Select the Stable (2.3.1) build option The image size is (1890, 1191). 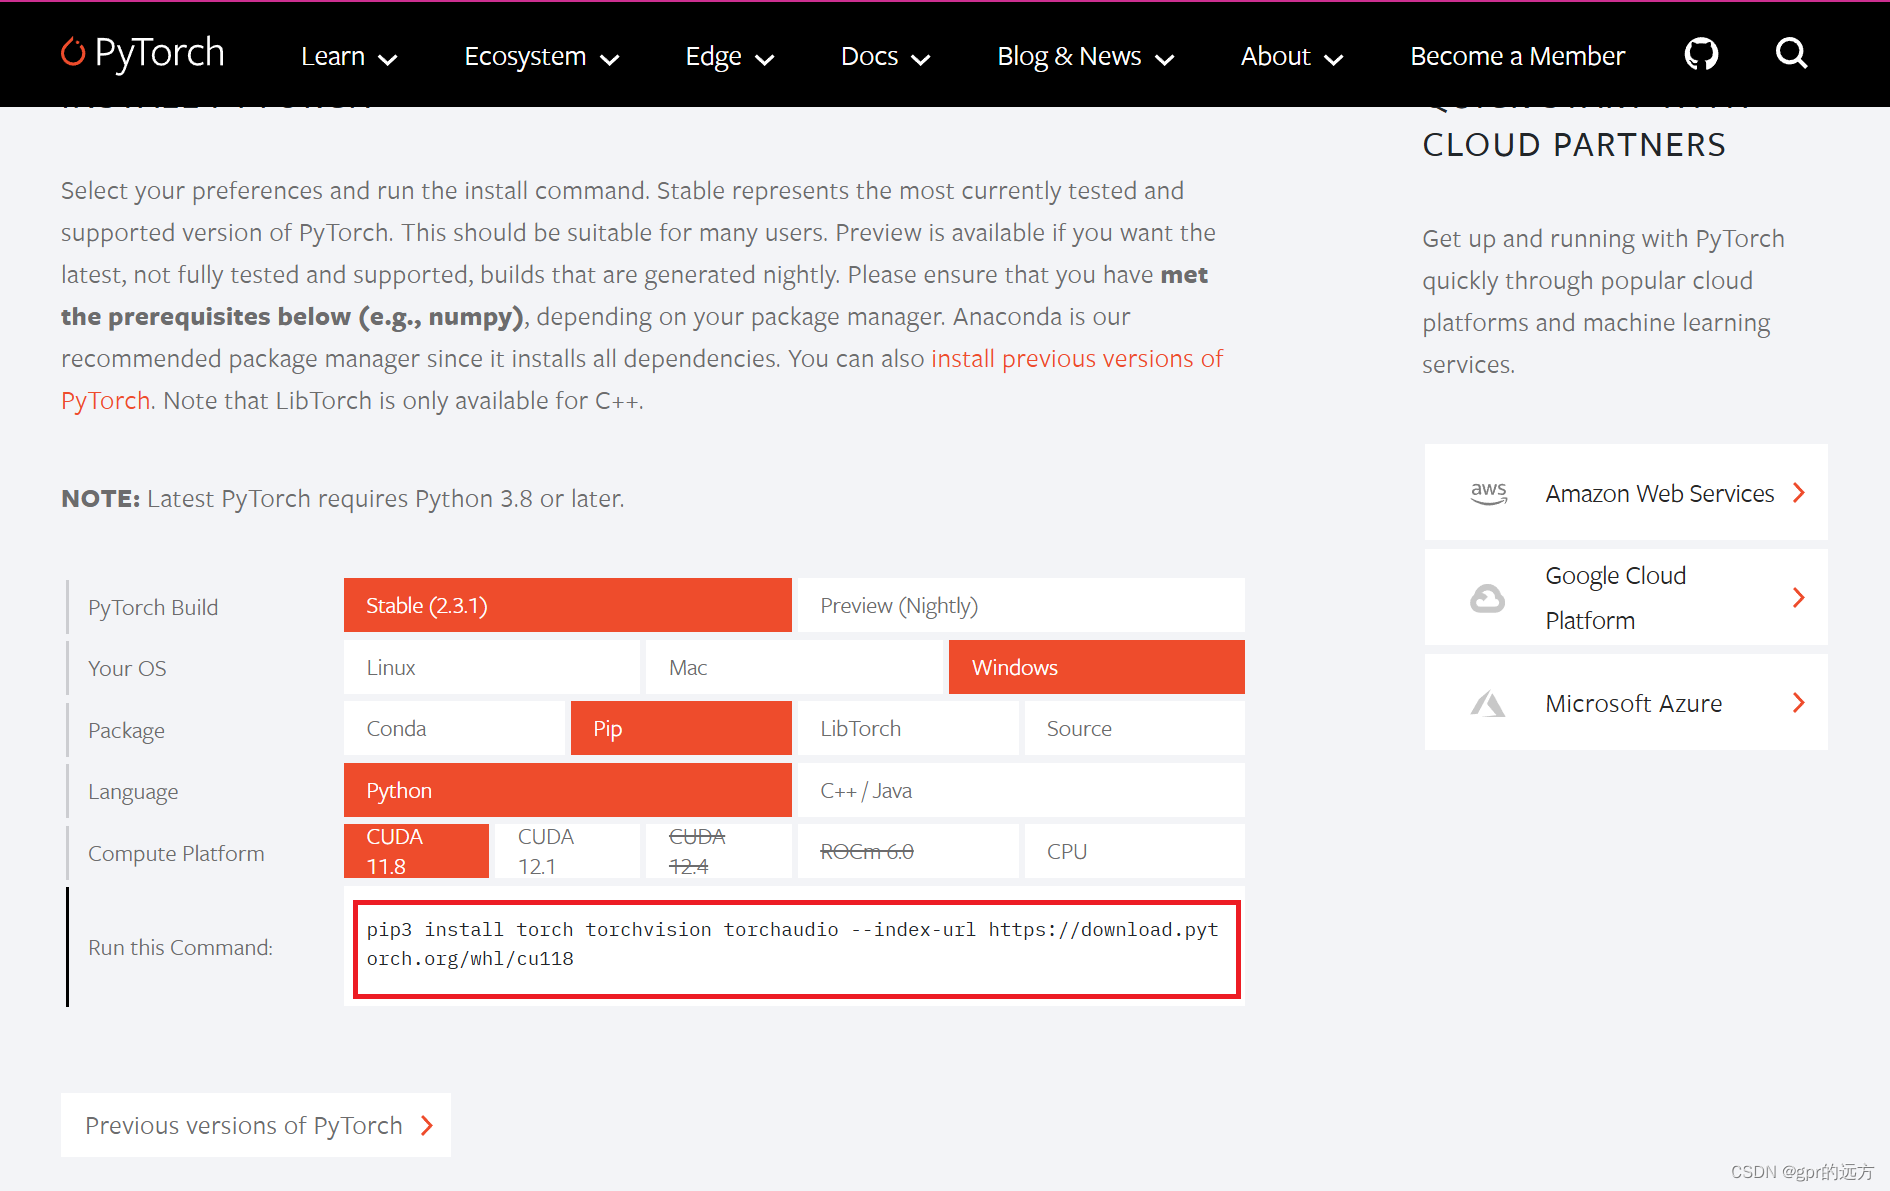[568, 605]
